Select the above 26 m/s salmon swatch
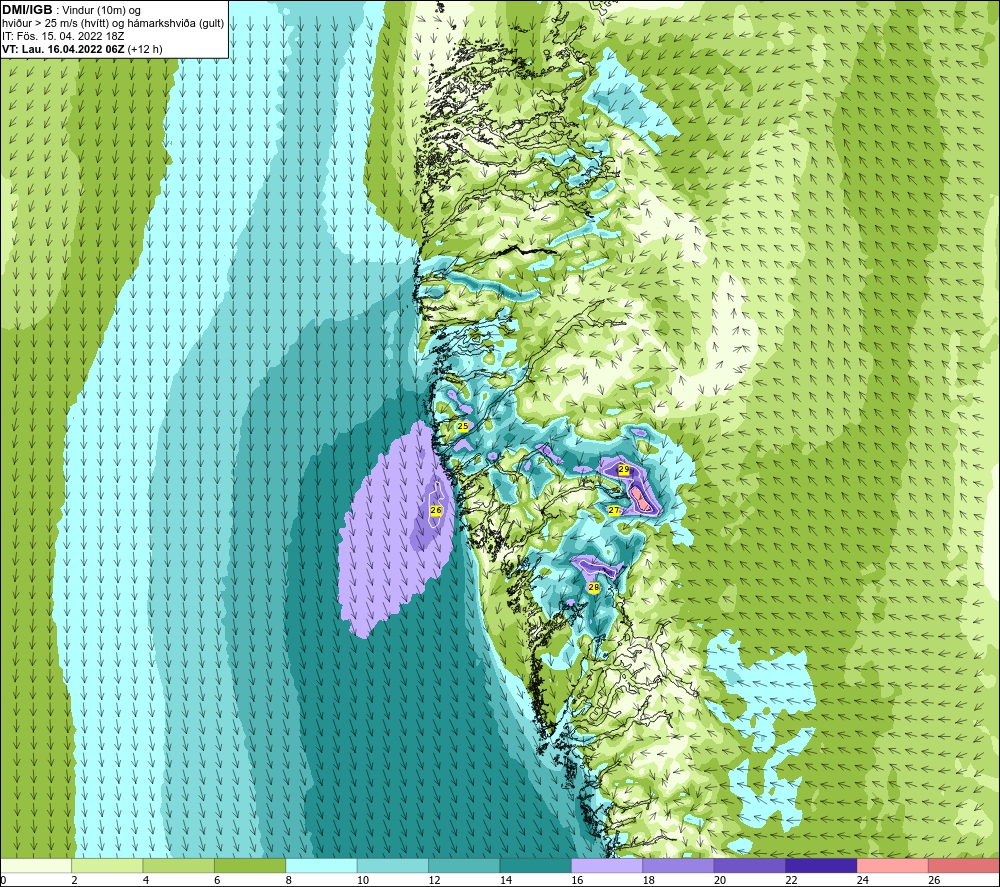Screen dimensions: 1000x887 point(964,866)
